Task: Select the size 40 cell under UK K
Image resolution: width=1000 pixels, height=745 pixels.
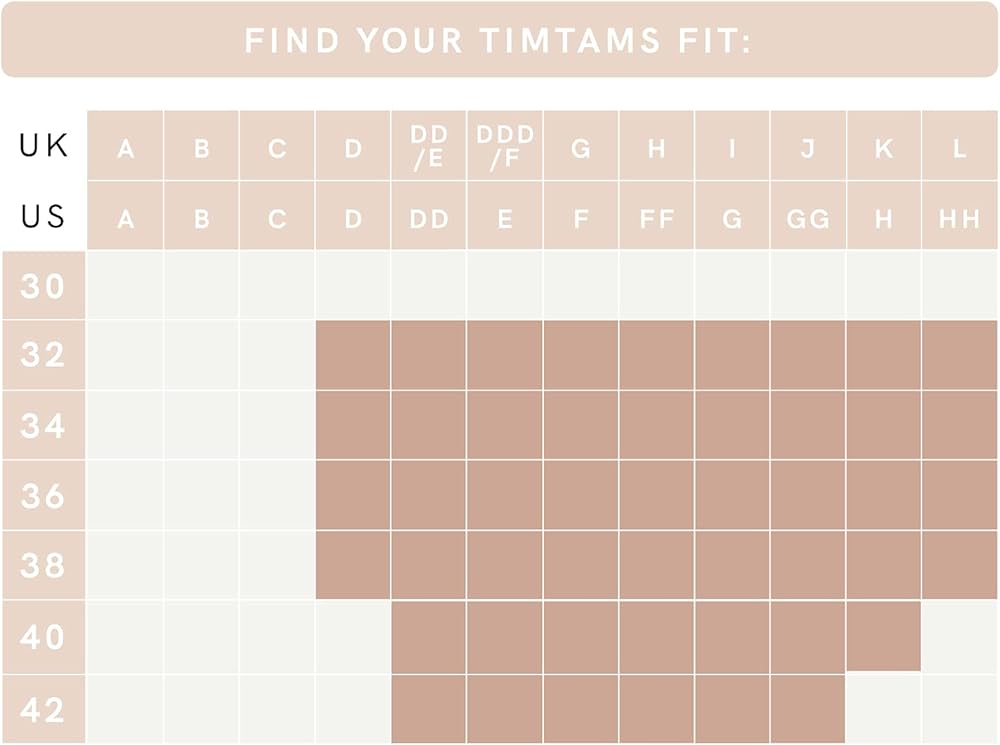Action: click(x=884, y=636)
